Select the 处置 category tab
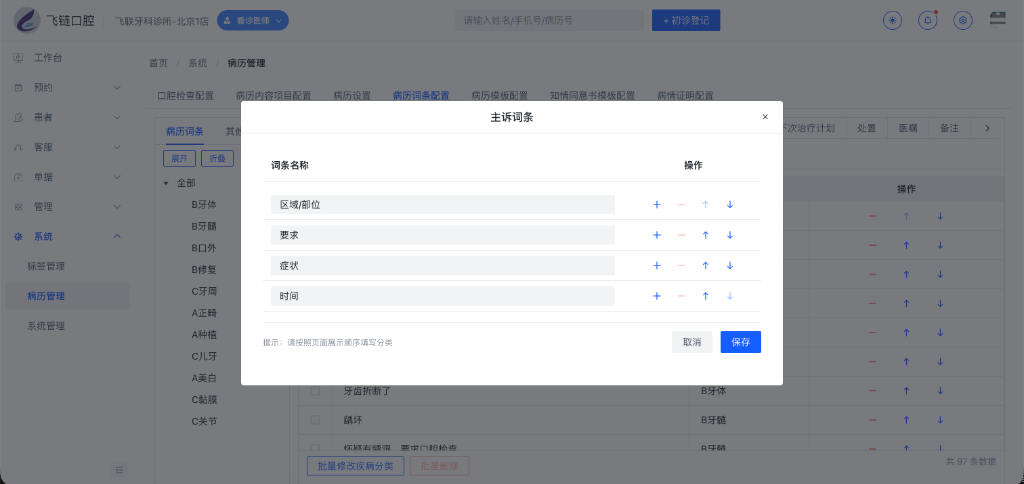The height and width of the screenshot is (484, 1024). (866, 129)
